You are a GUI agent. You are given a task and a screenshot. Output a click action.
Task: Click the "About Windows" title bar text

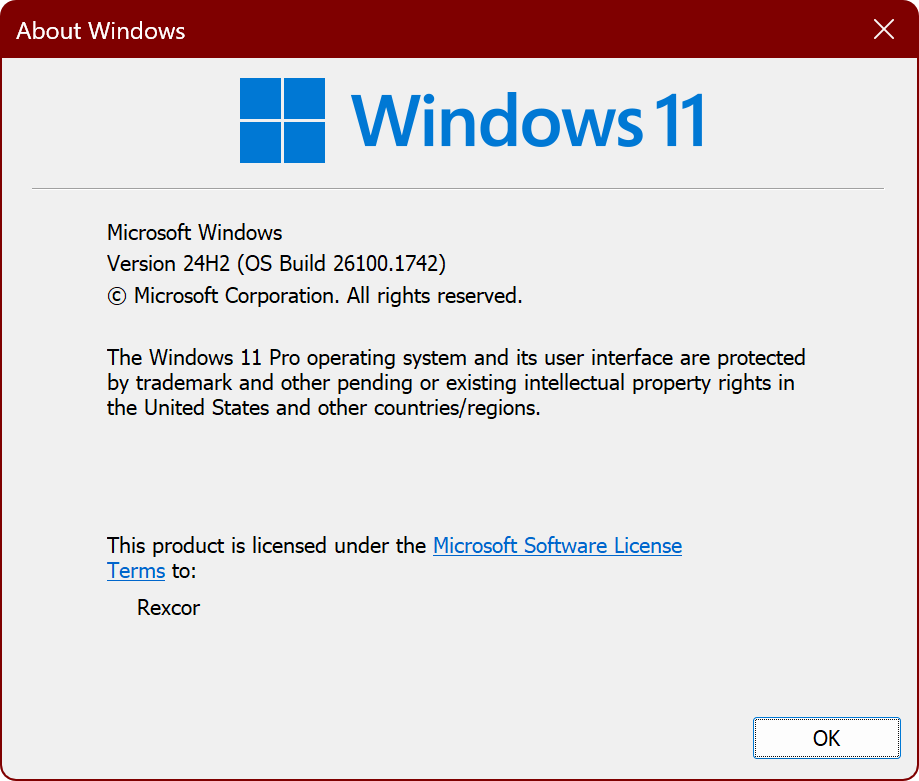pyautogui.click(x=100, y=30)
